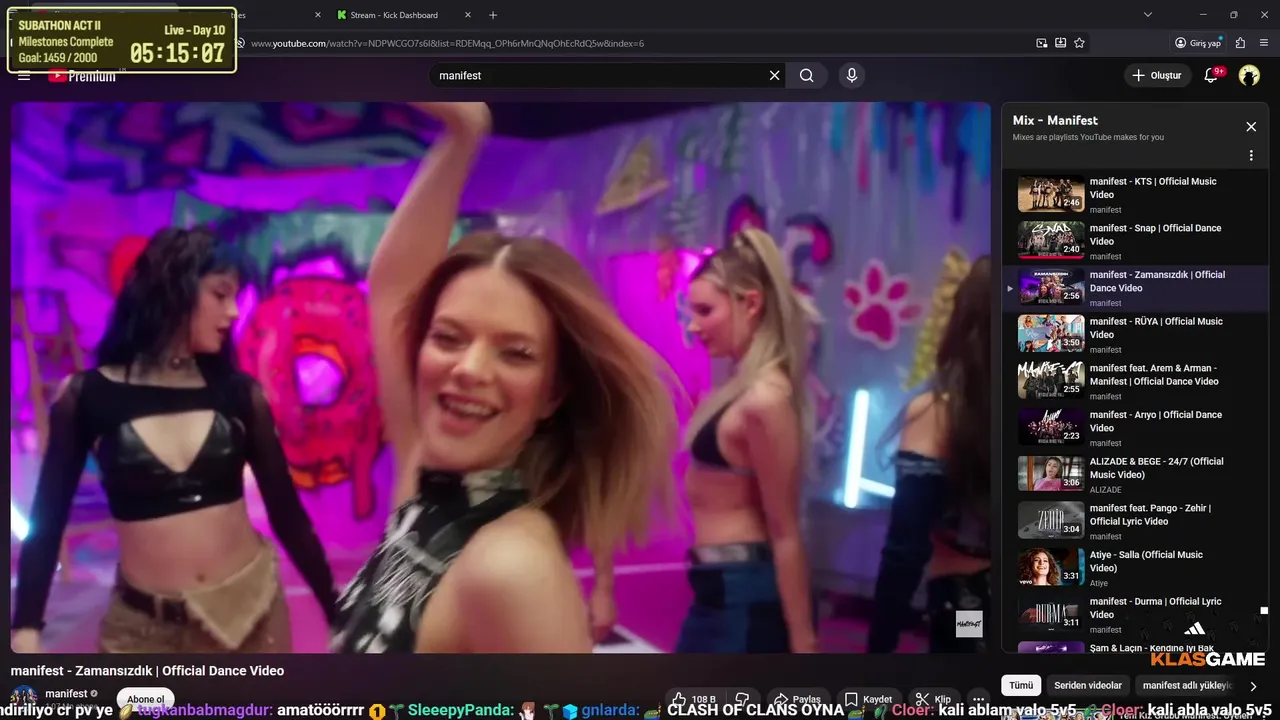Viewport: 1280px width, 720px height.
Task: Show more chips with right arrow
Action: 1253,686
